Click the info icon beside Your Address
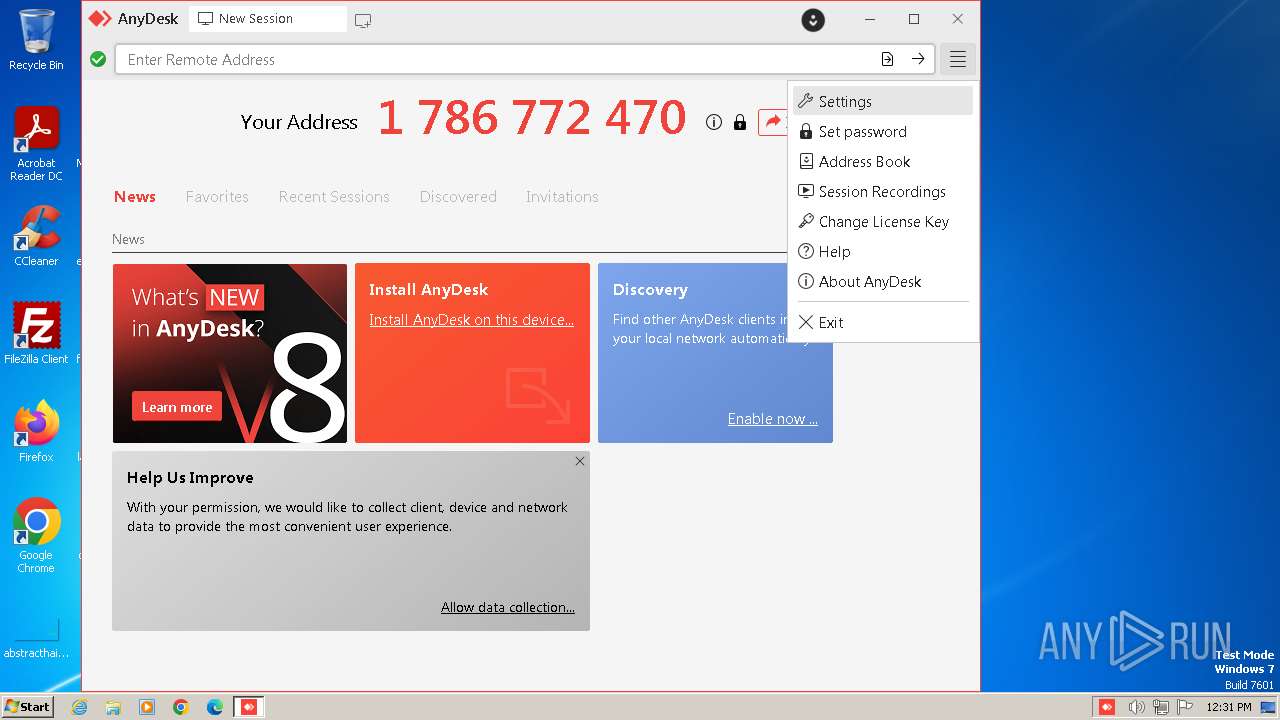The height and width of the screenshot is (720, 1280). [x=714, y=122]
